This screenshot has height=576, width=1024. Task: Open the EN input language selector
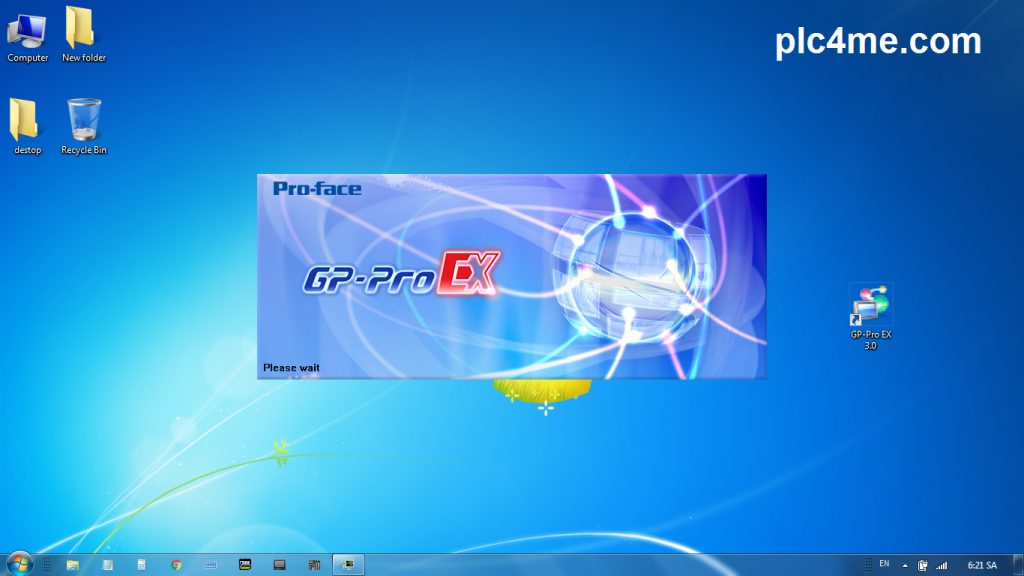tap(884, 564)
